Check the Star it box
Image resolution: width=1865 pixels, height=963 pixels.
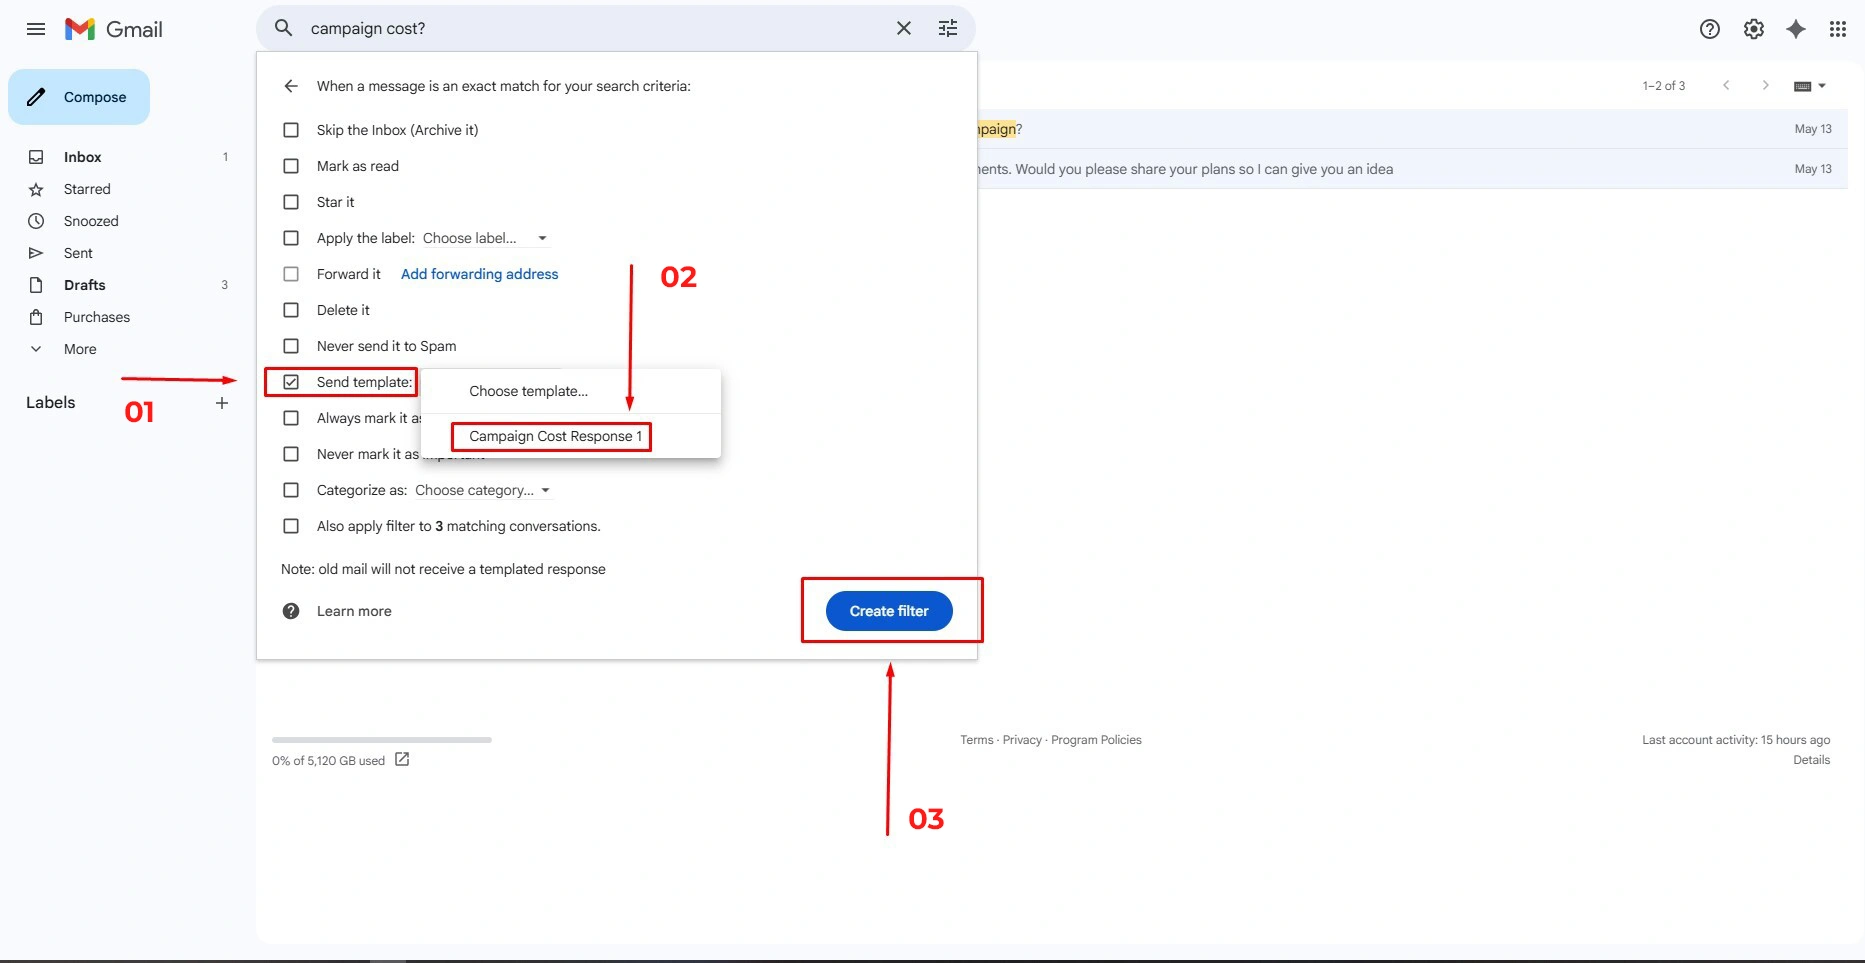click(x=291, y=202)
